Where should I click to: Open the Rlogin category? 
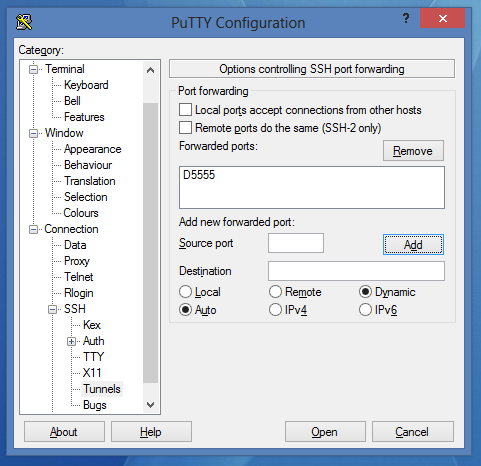pyautogui.click(x=79, y=293)
